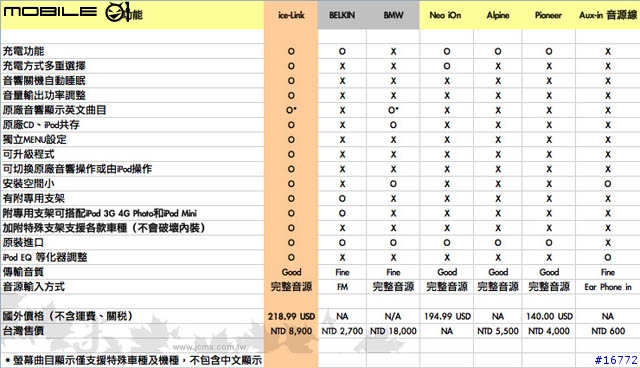Click the Neo iOn NA in 台灣售價 row
Image resolution: width=640 pixels, height=368 pixels.
(447, 331)
